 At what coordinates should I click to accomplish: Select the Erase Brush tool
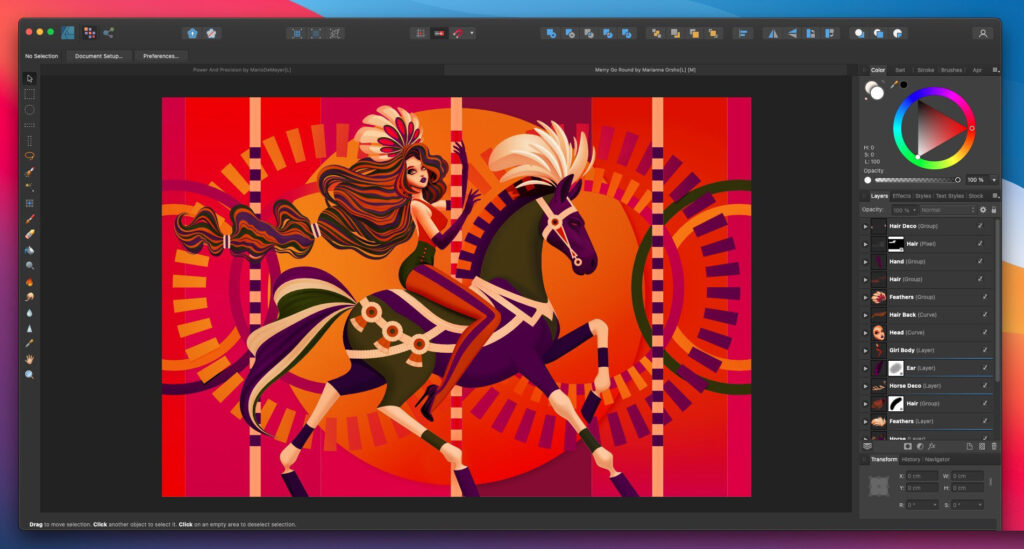tap(29, 234)
